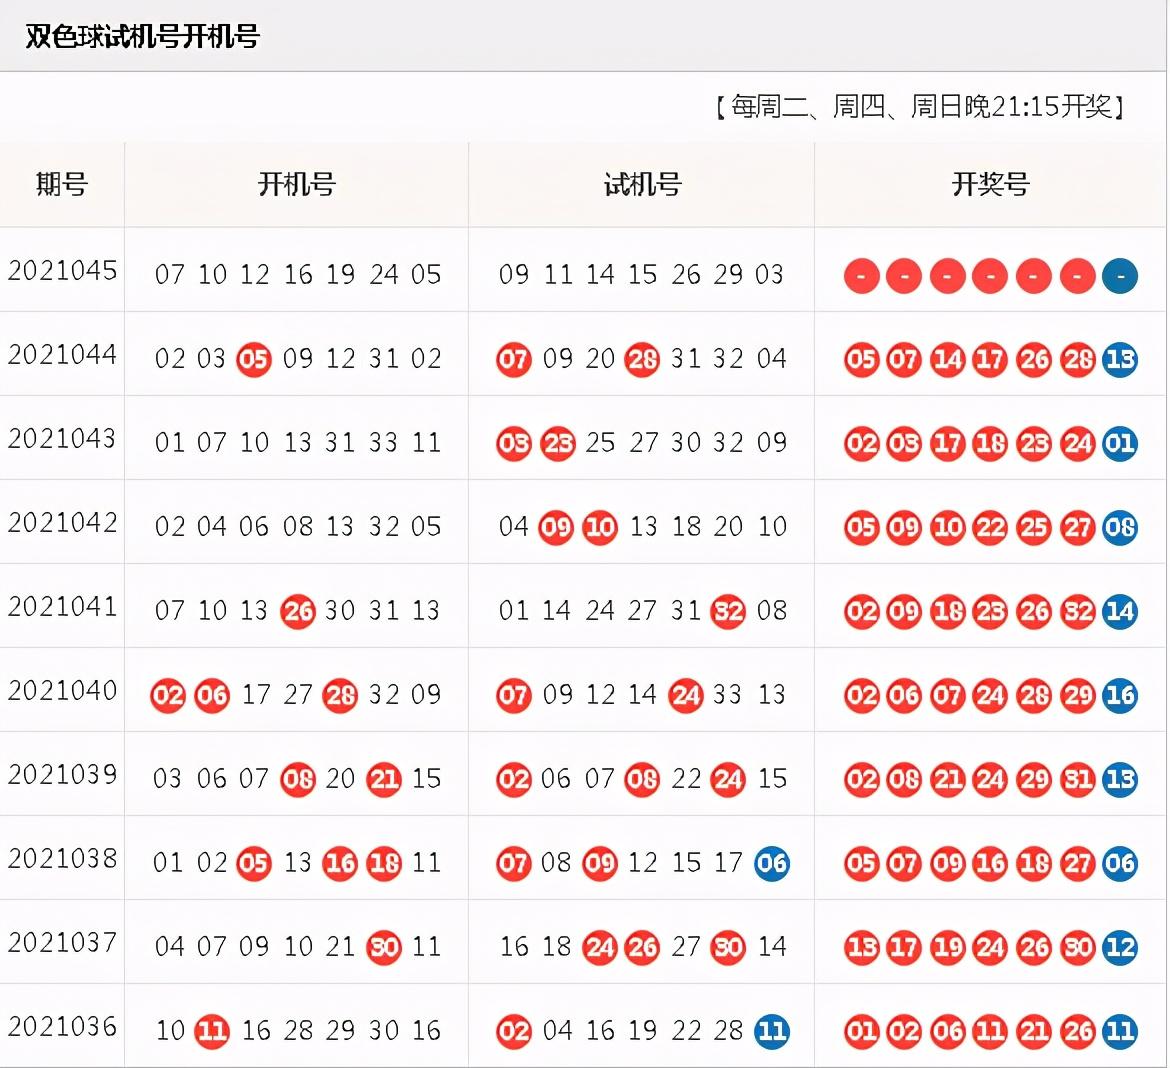Click number 21 in 2021037 开机号

tap(340, 946)
